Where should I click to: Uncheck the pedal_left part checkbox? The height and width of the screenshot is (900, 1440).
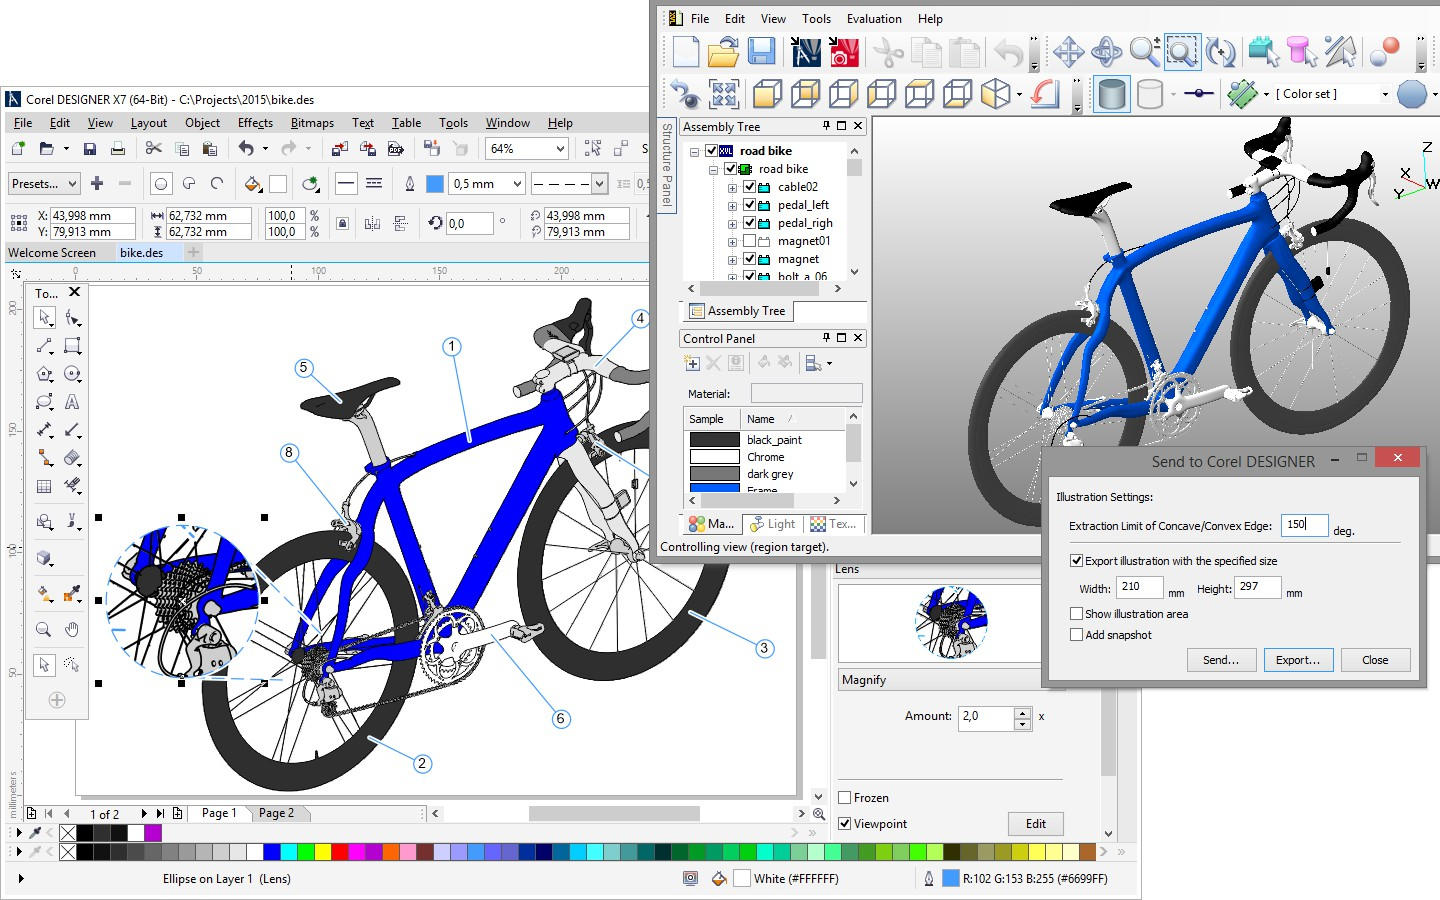pos(749,205)
